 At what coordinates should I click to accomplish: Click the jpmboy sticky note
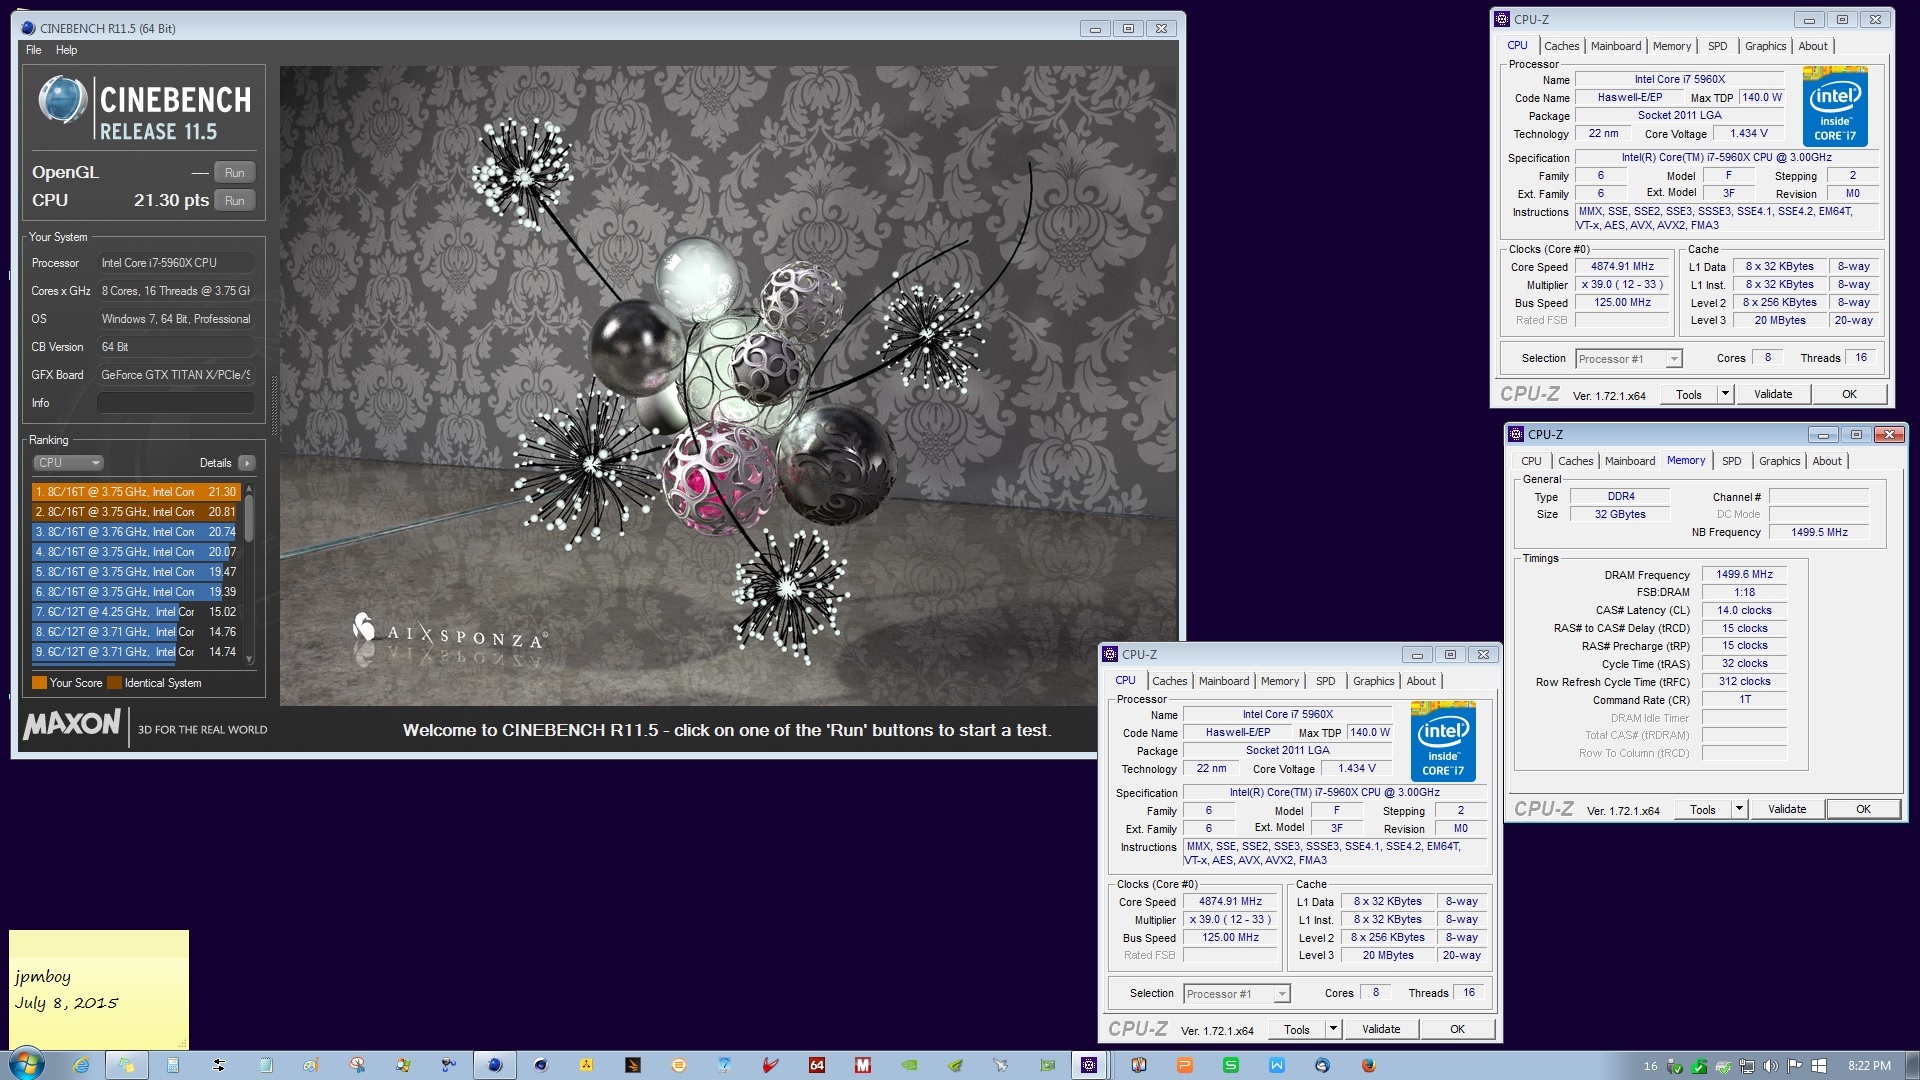coord(98,988)
